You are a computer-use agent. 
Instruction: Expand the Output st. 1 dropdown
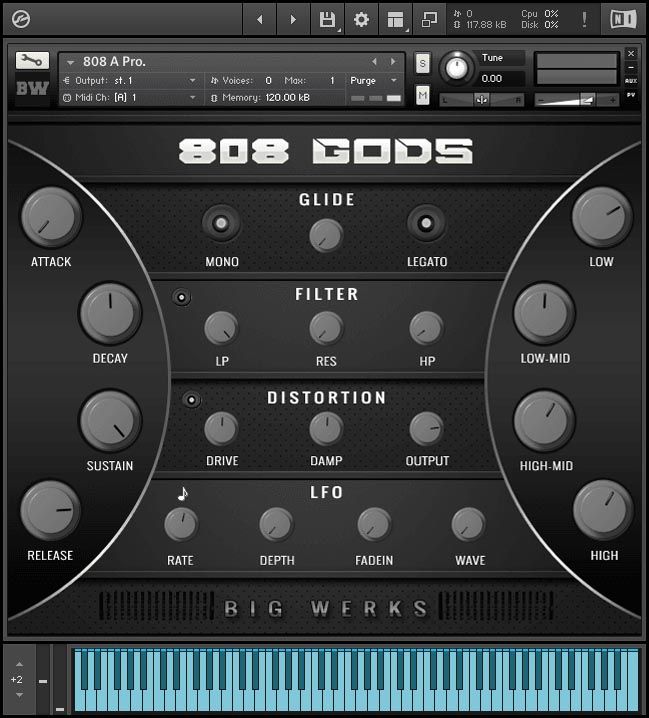pos(130,80)
